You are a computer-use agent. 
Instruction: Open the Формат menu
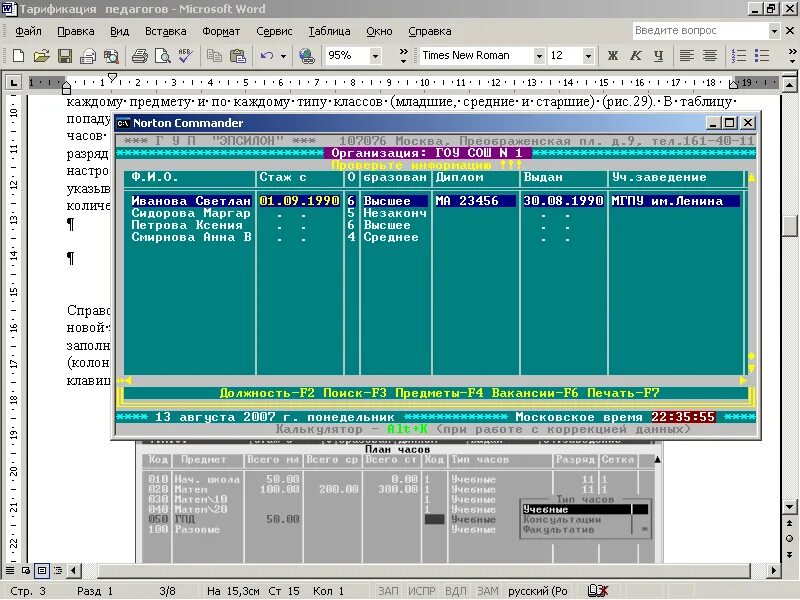pos(221,31)
